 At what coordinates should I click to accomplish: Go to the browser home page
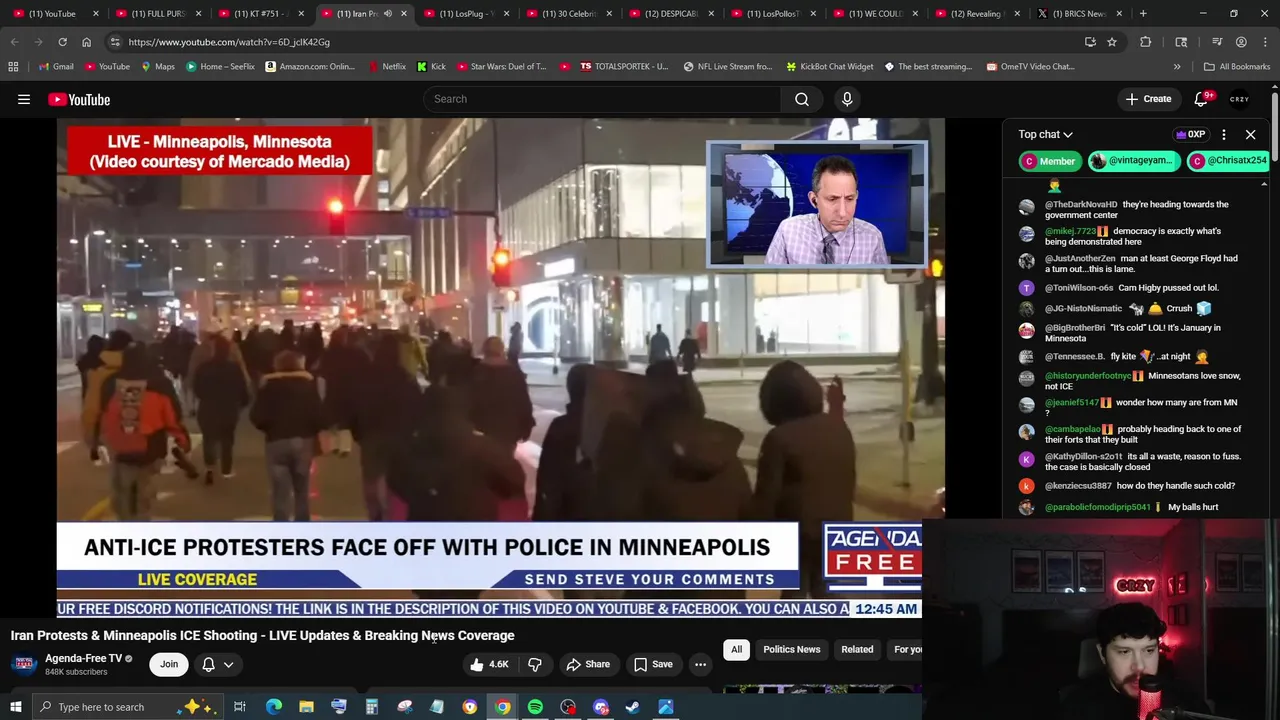86,42
